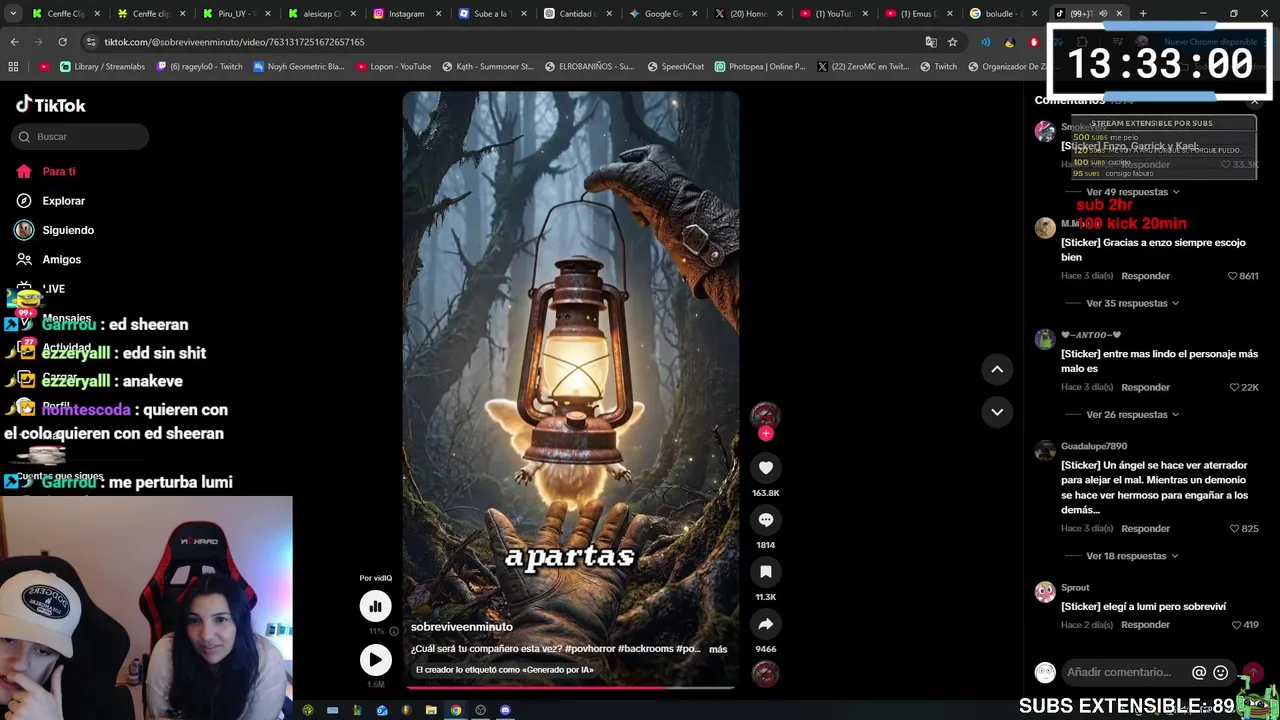Click video progress bar
This screenshot has width=1280, height=720.
[x=571, y=687]
